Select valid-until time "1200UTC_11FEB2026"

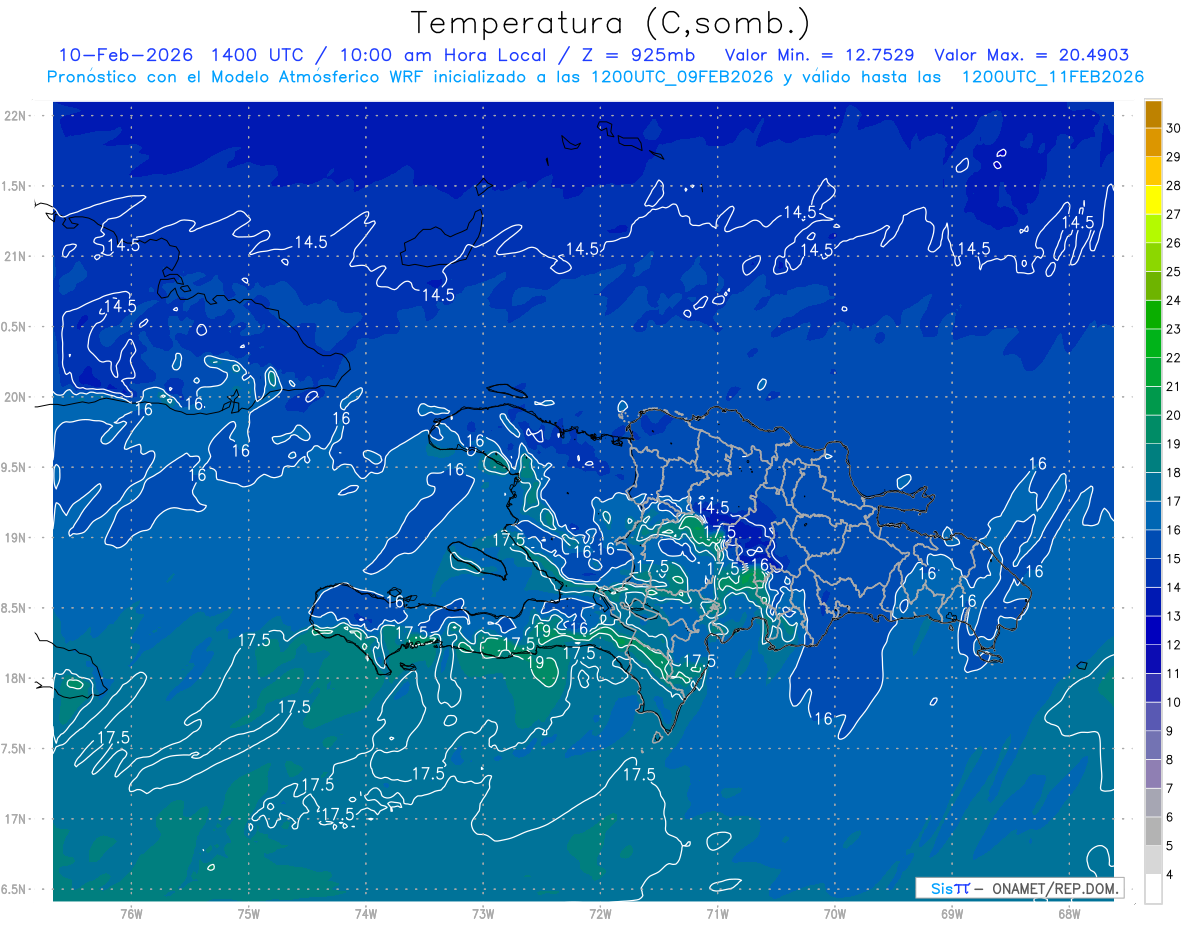[1053, 77]
